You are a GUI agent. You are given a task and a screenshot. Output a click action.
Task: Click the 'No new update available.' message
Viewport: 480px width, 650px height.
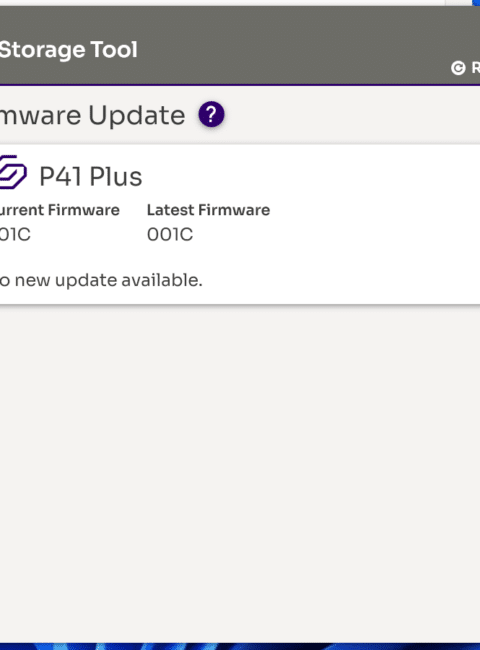pos(101,280)
